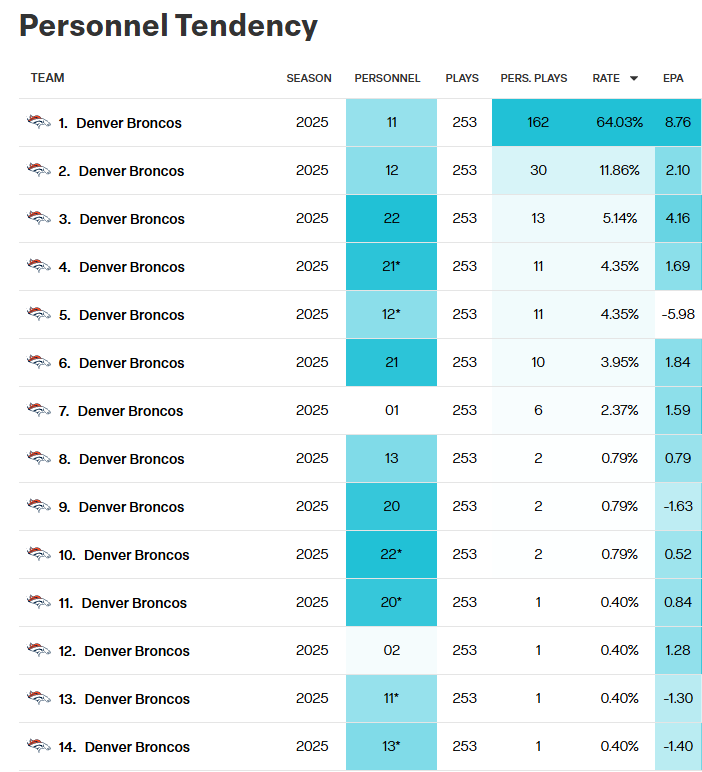Viewport: 702px width, 772px height.
Task: Click Broncos logo in row 14
Action: (x=38, y=746)
